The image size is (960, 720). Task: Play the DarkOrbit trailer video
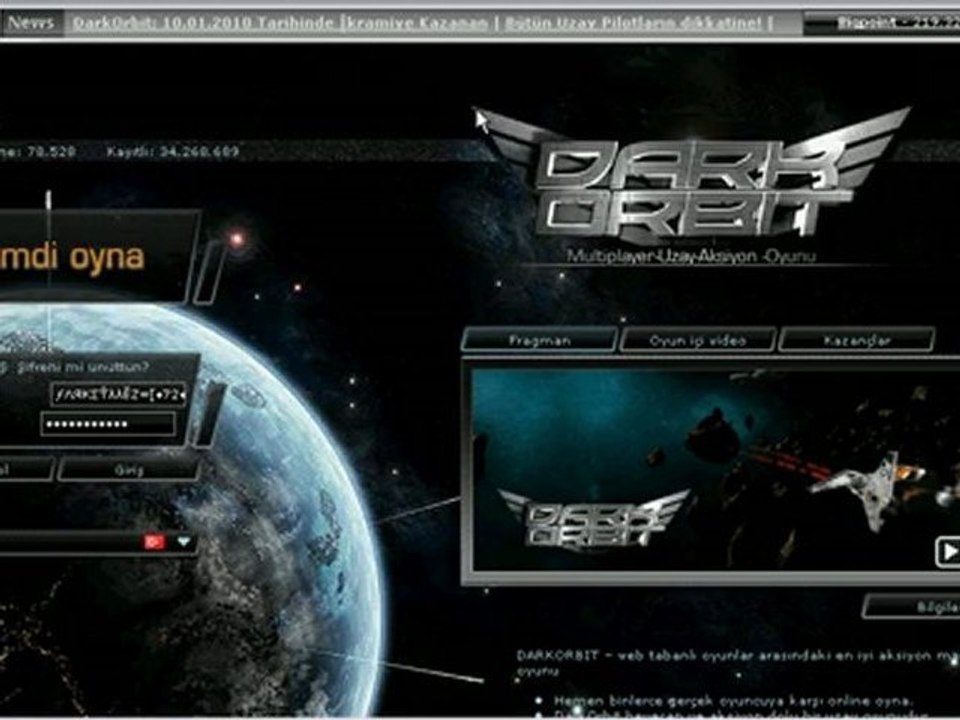pyautogui.click(x=948, y=552)
